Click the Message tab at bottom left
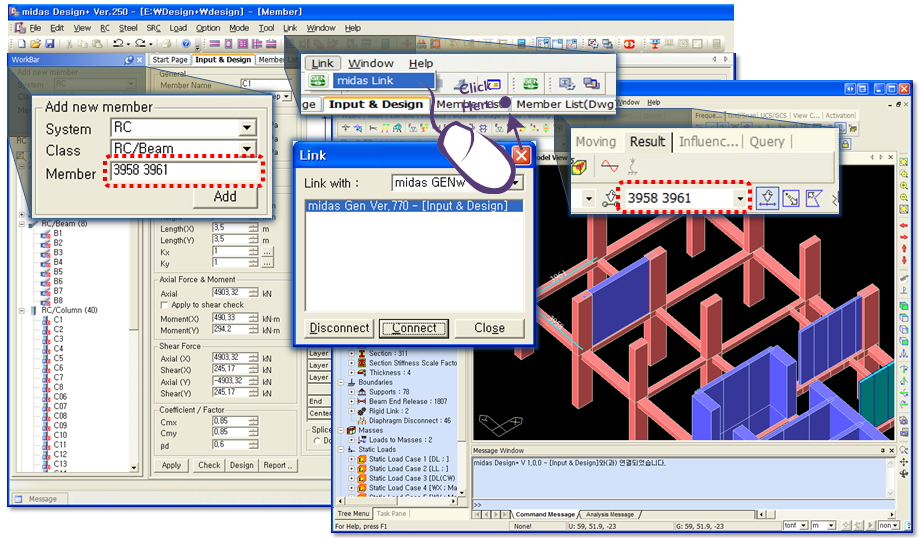 42,499
